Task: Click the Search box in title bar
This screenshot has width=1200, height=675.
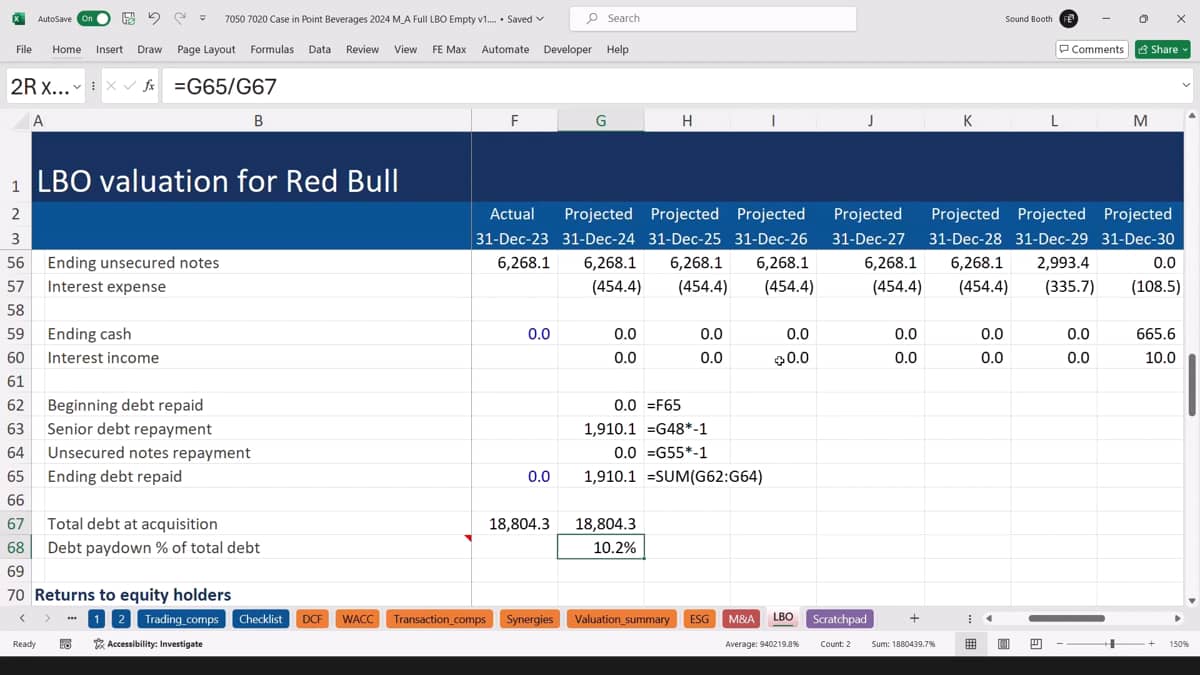Action: click(713, 18)
